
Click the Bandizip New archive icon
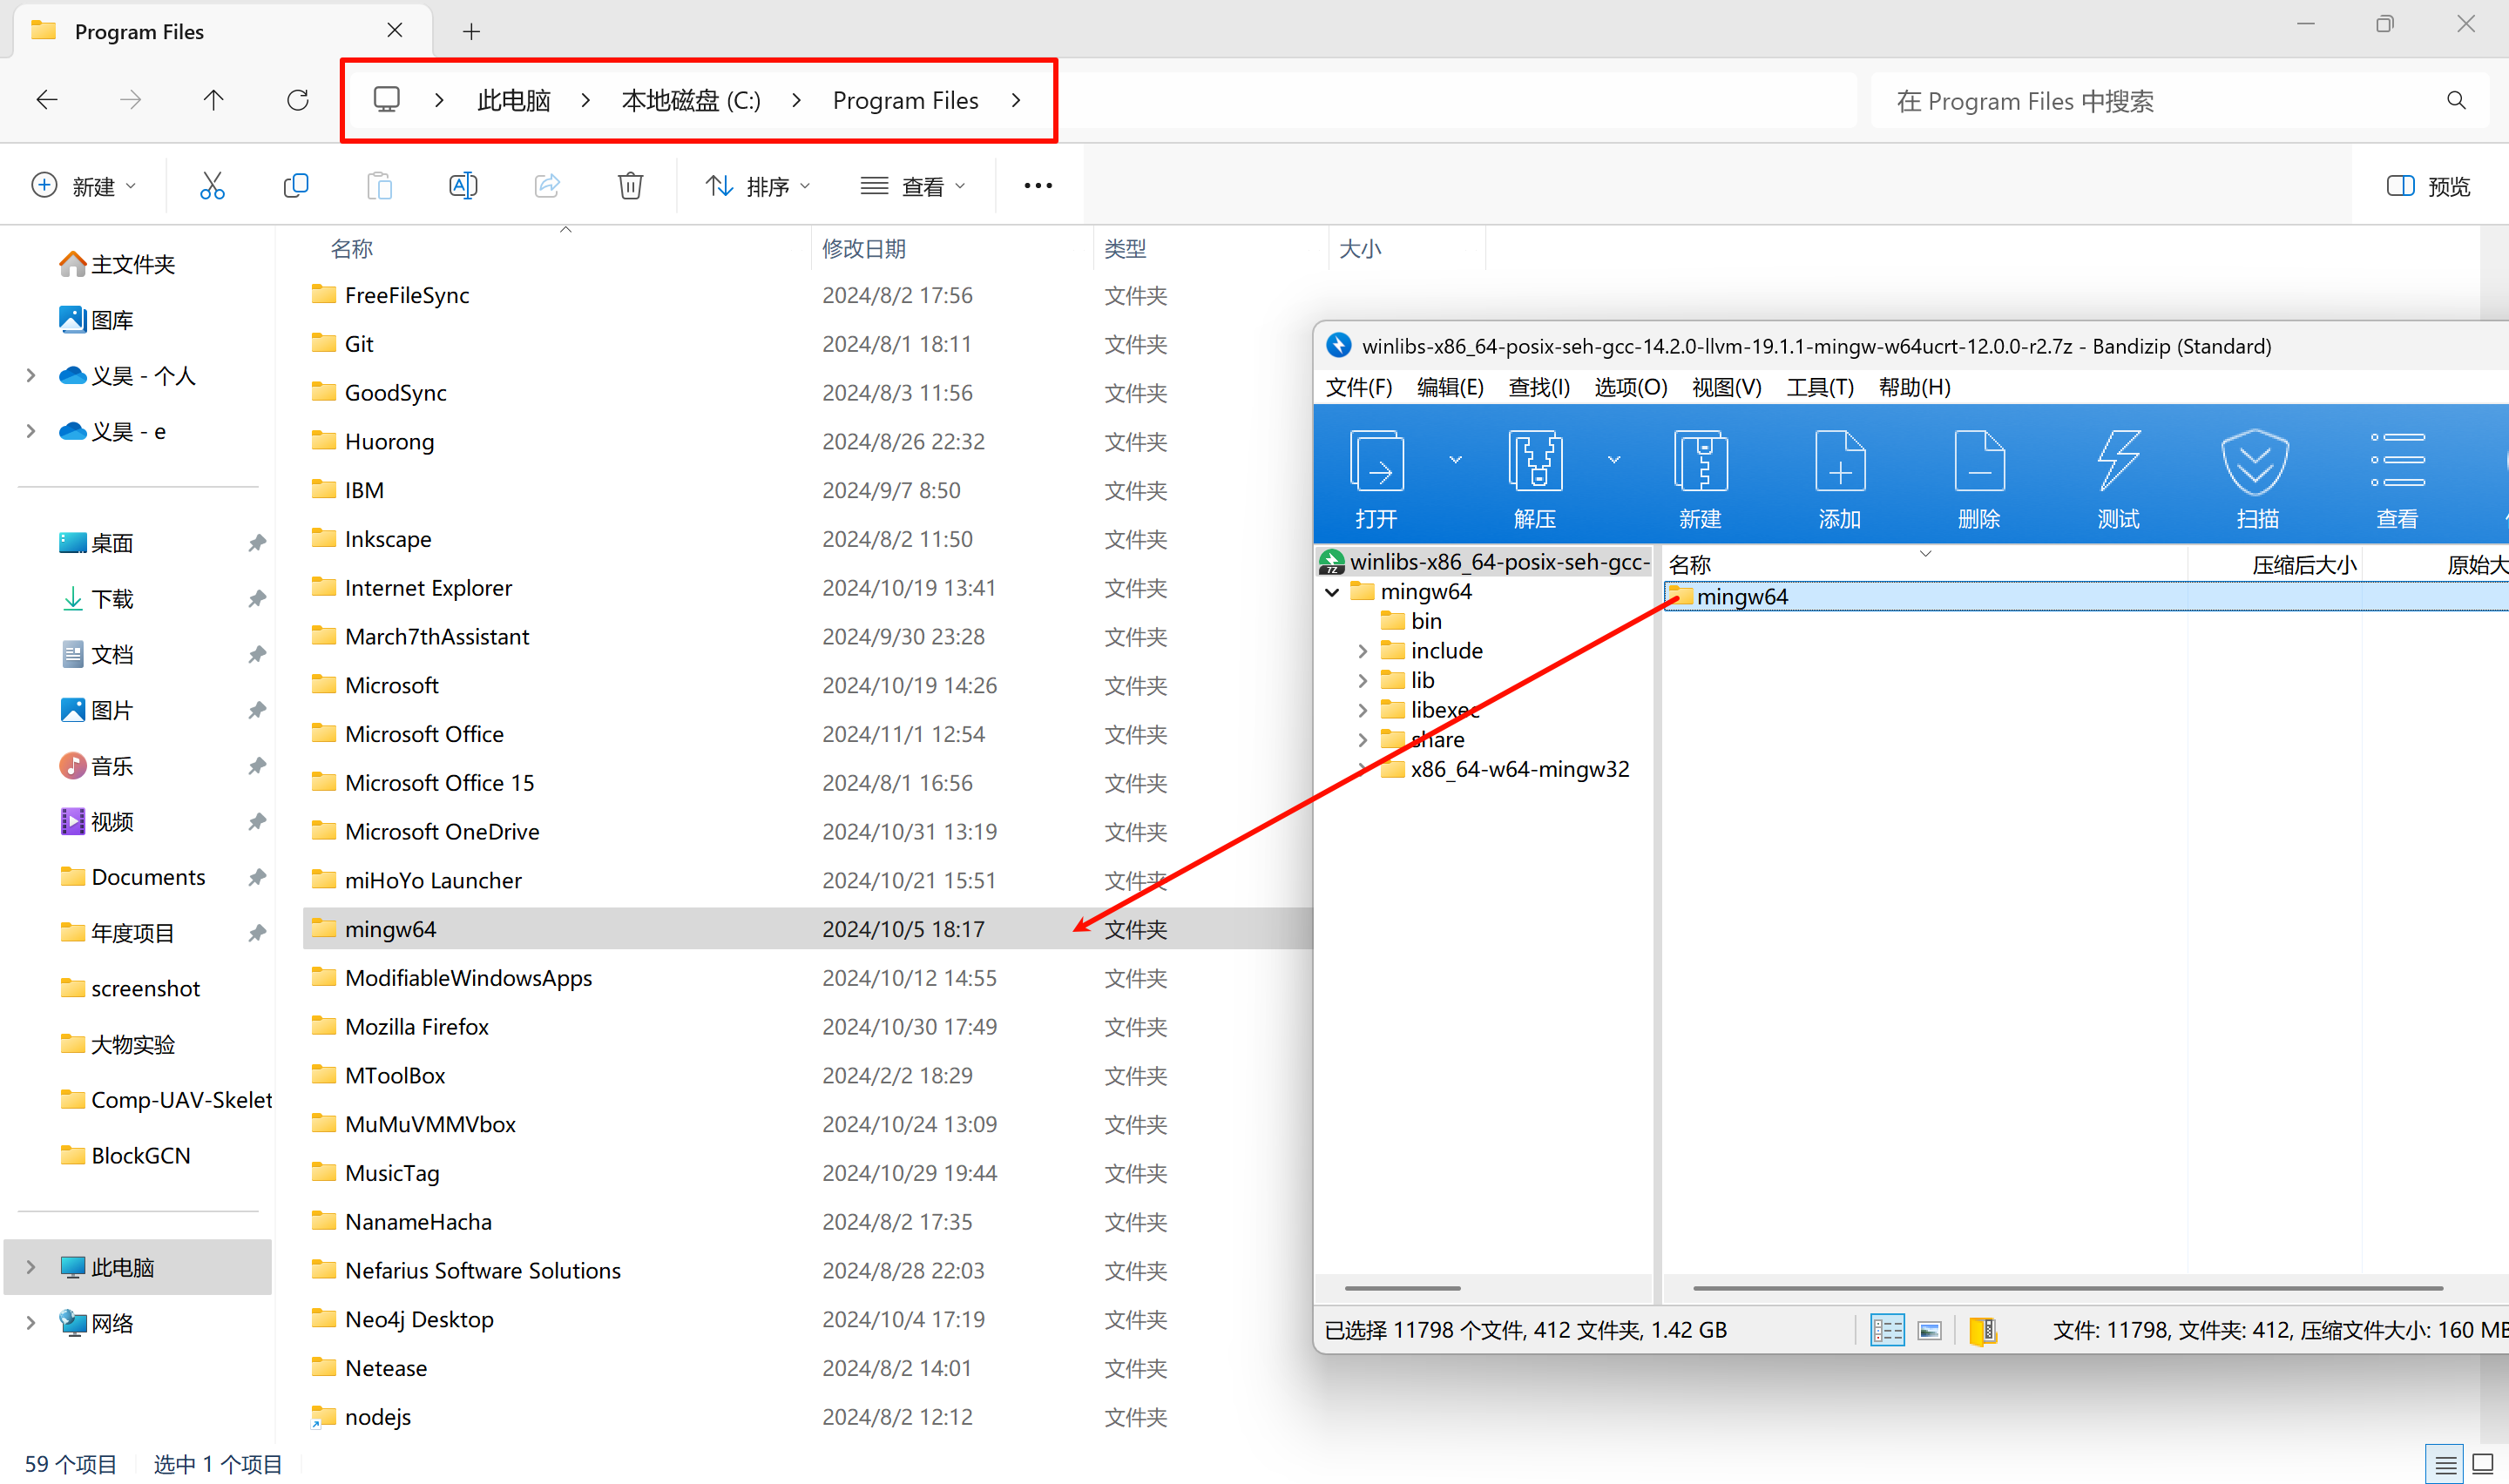click(1700, 462)
